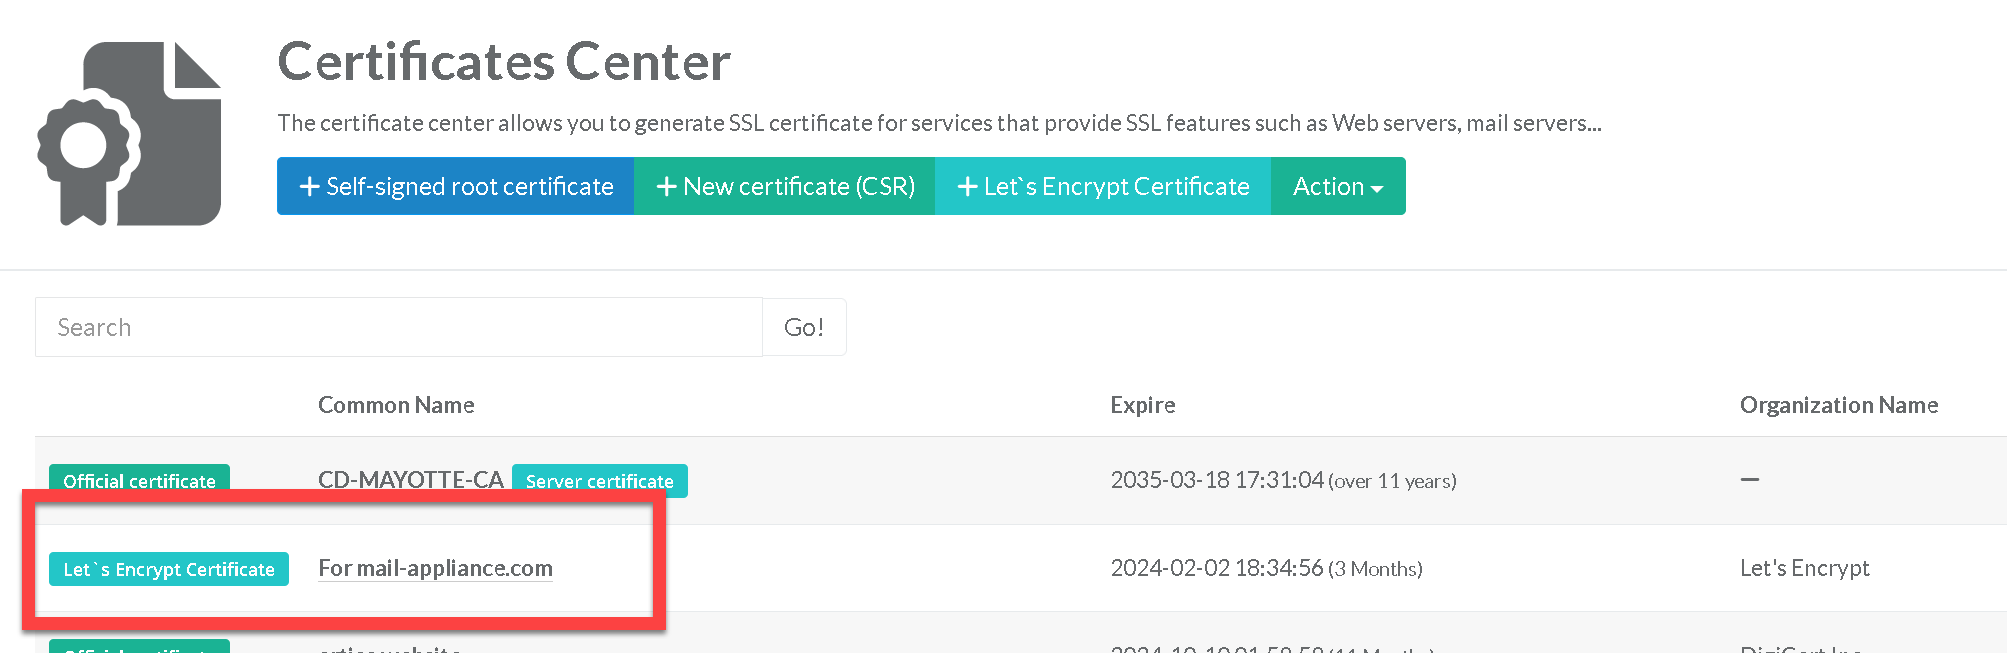
Task: Focus the Search input field
Action: (x=398, y=327)
